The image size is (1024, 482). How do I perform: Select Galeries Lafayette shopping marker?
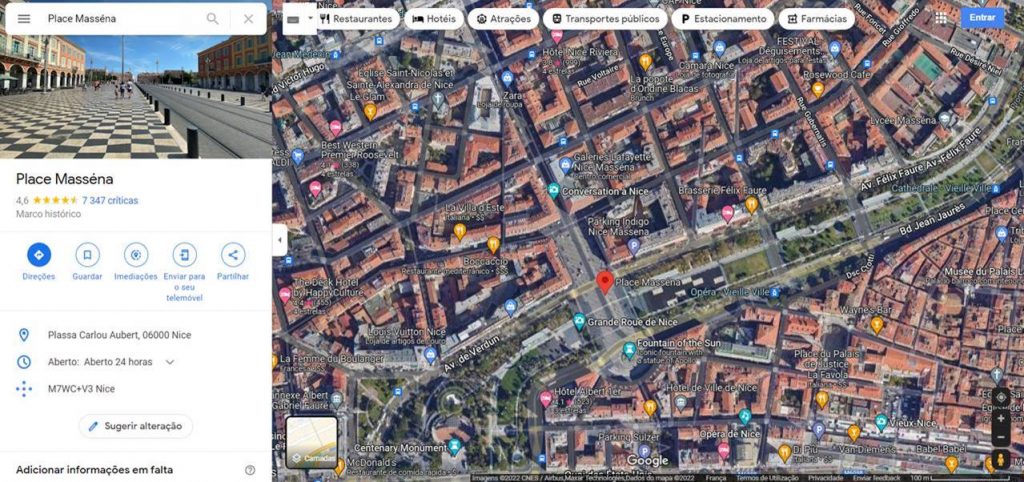[x=566, y=165]
